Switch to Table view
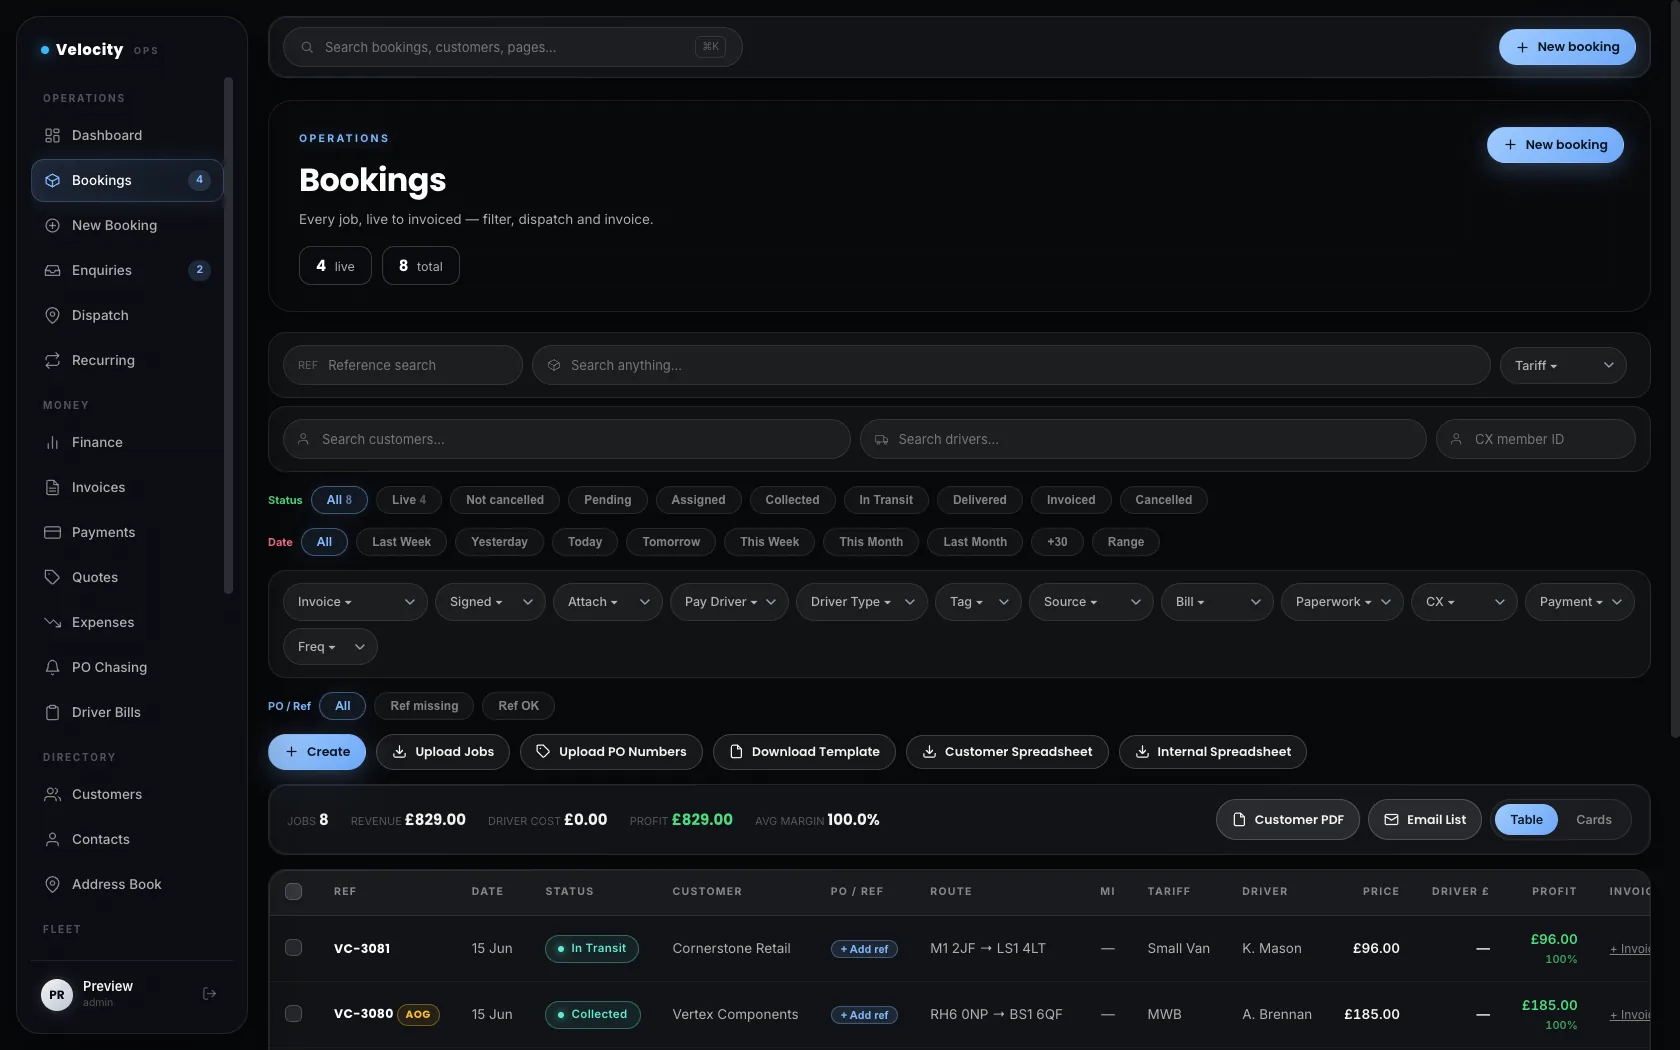 click(1526, 819)
